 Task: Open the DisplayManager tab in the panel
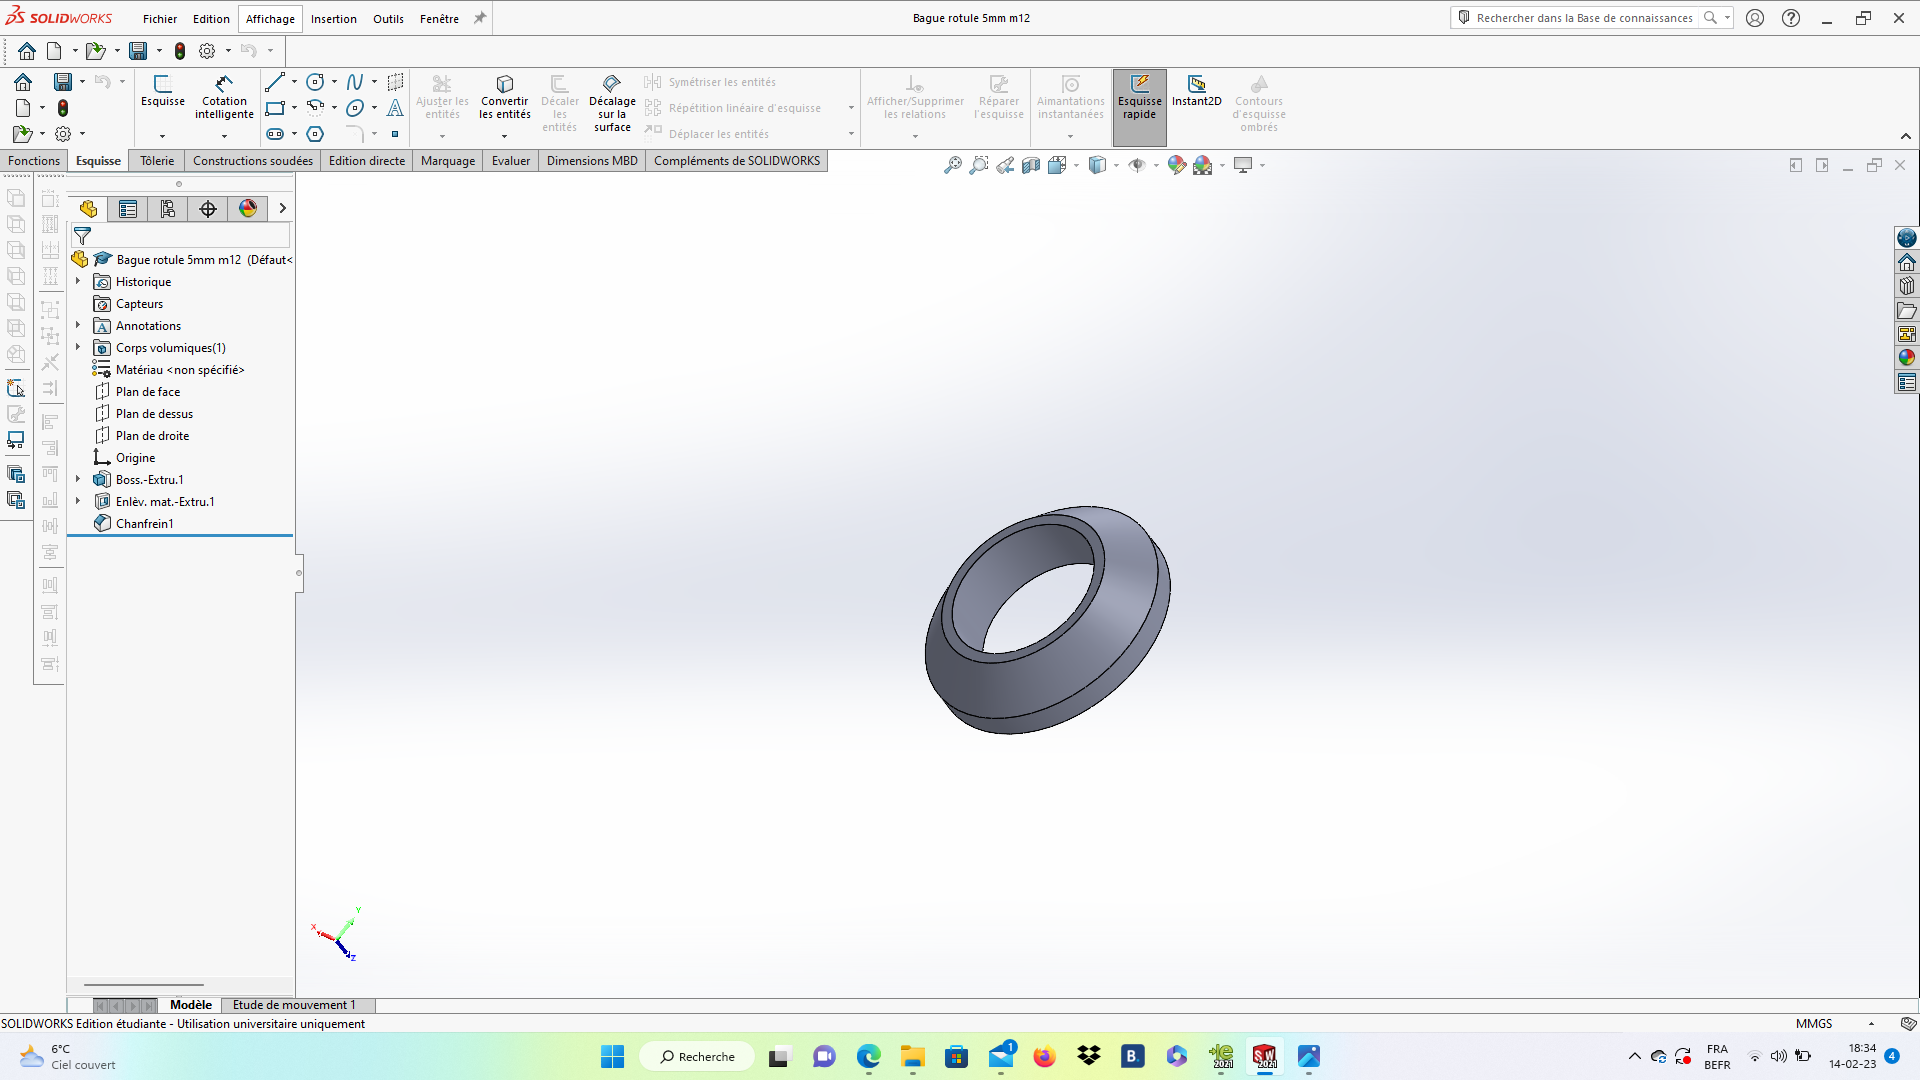248,208
